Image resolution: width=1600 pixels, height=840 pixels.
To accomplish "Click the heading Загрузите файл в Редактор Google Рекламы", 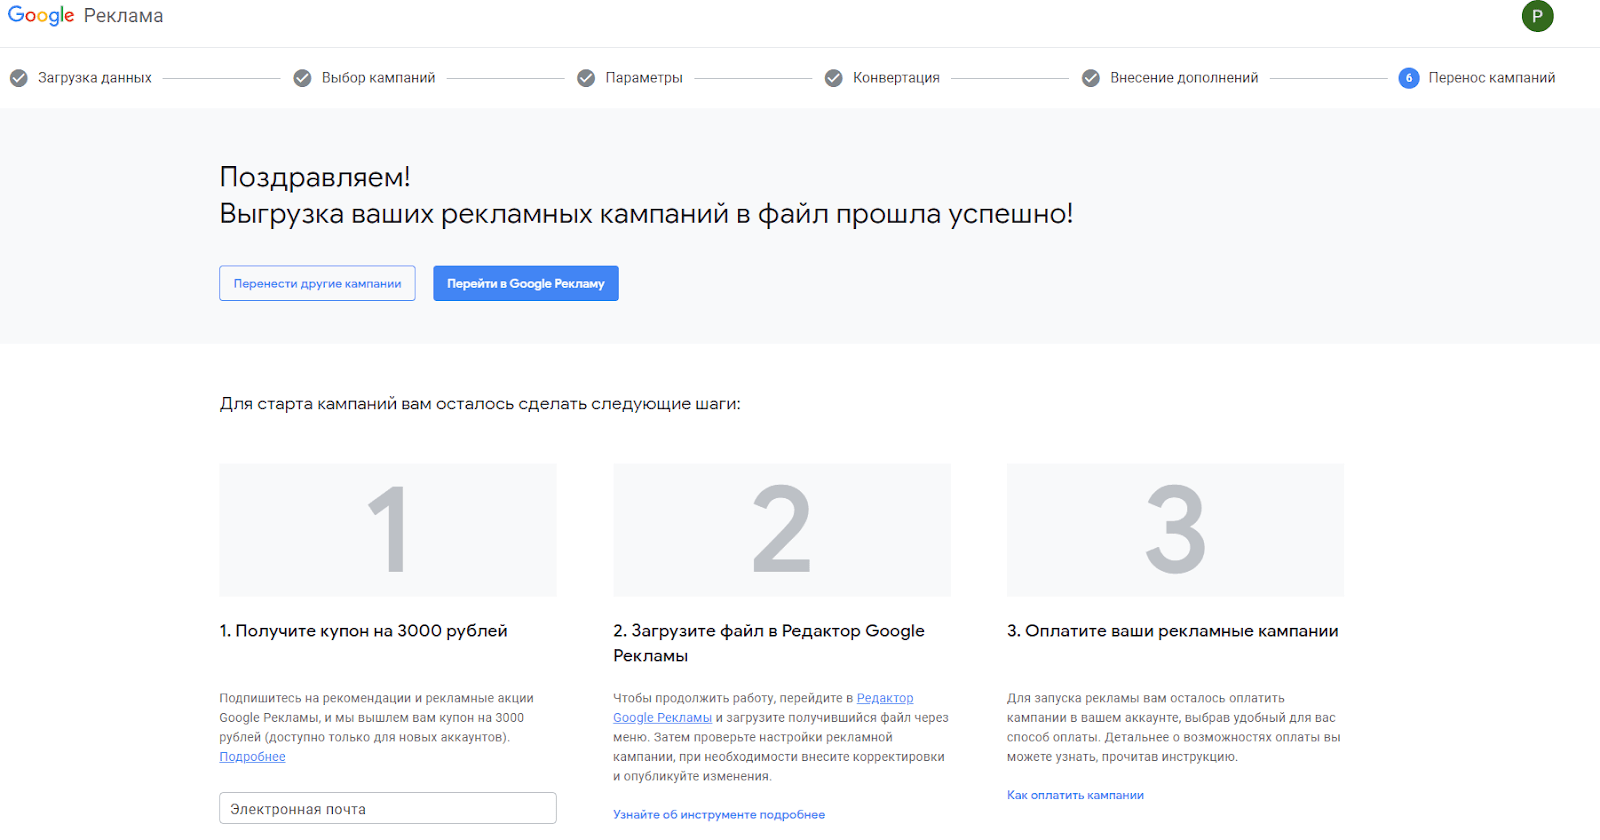I will point(769,643).
